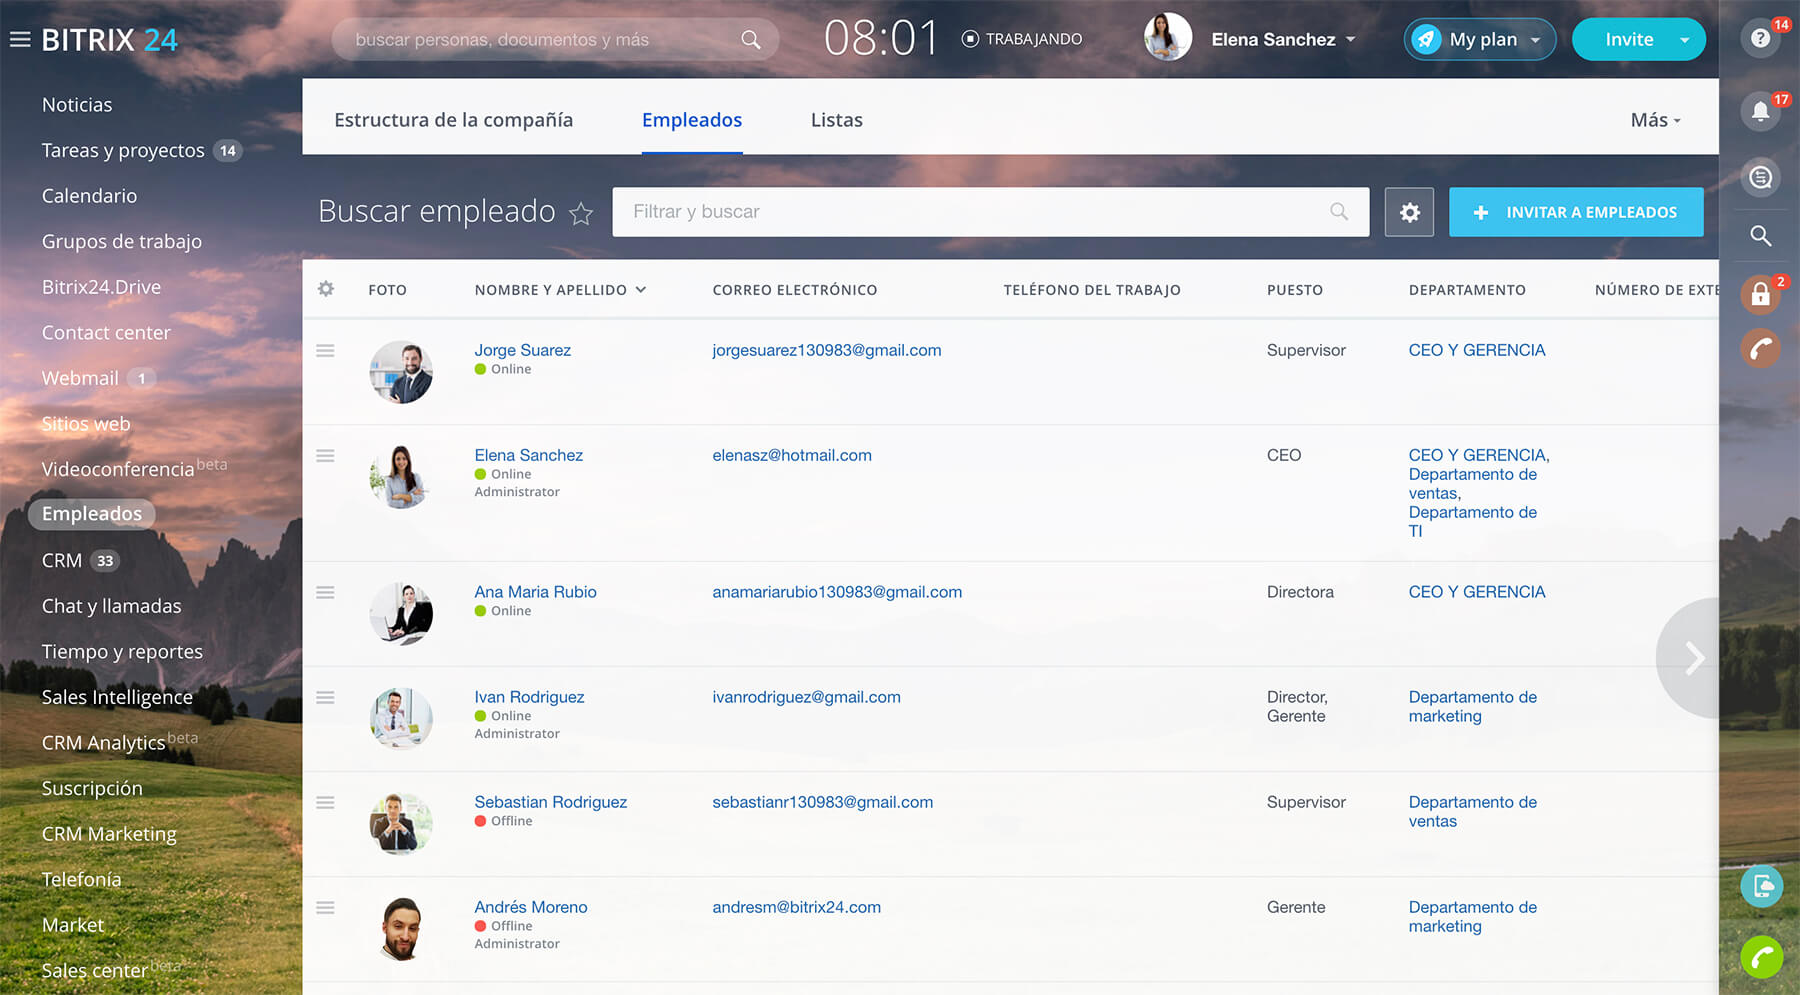The image size is (1800, 995).
Task: Toggle the Trabajando workday status
Action: (x=1022, y=39)
